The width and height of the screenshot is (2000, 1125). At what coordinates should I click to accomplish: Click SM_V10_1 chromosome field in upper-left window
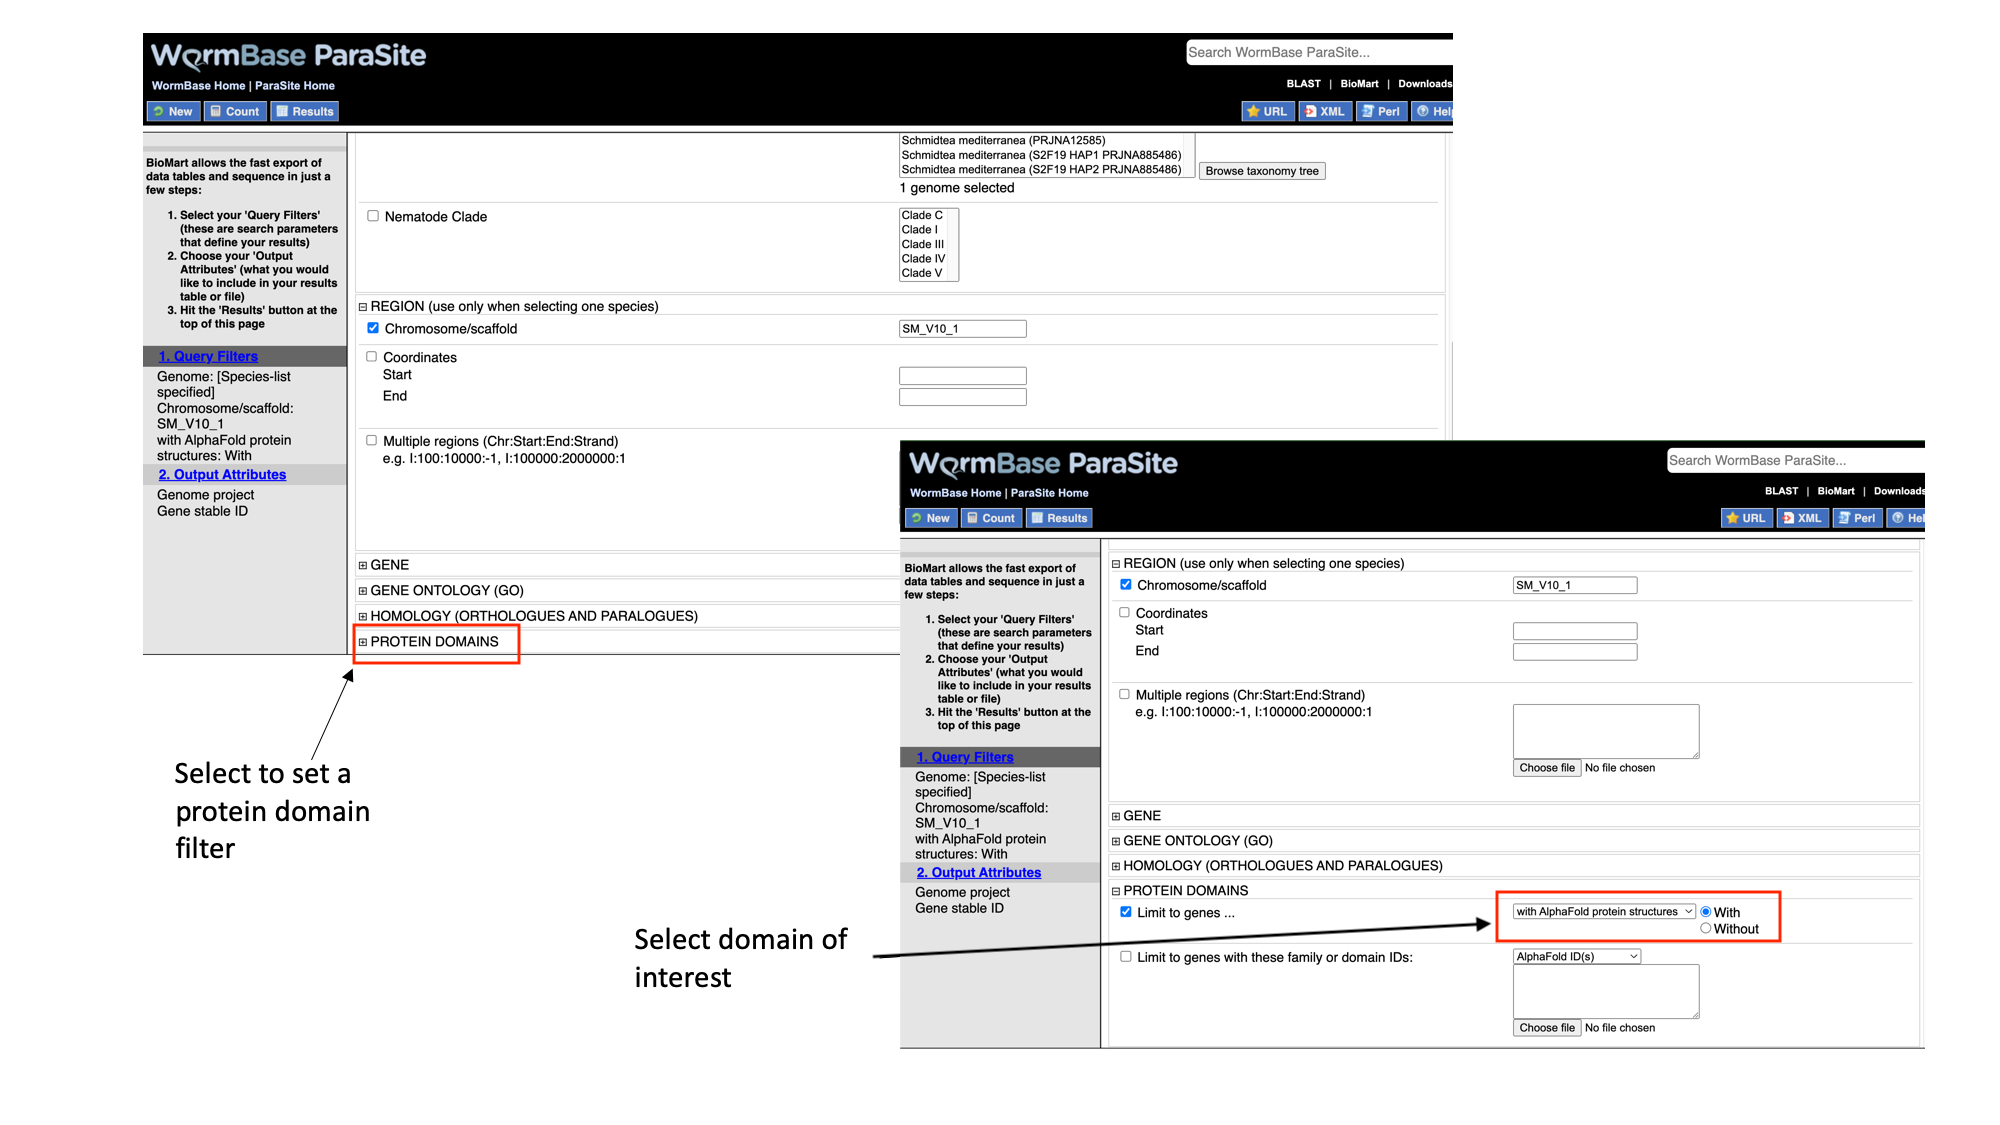(x=963, y=329)
